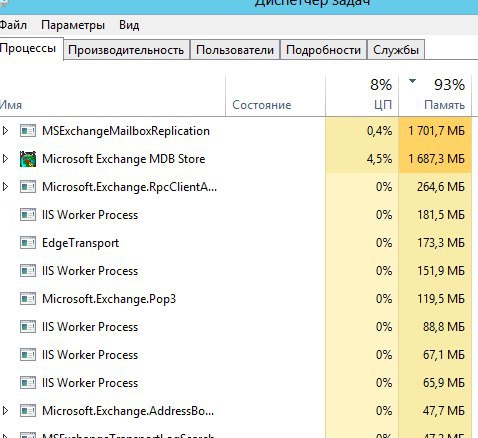The height and width of the screenshot is (438, 478).
Task: Switch to the Пользователи tab
Action: (235, 50)
